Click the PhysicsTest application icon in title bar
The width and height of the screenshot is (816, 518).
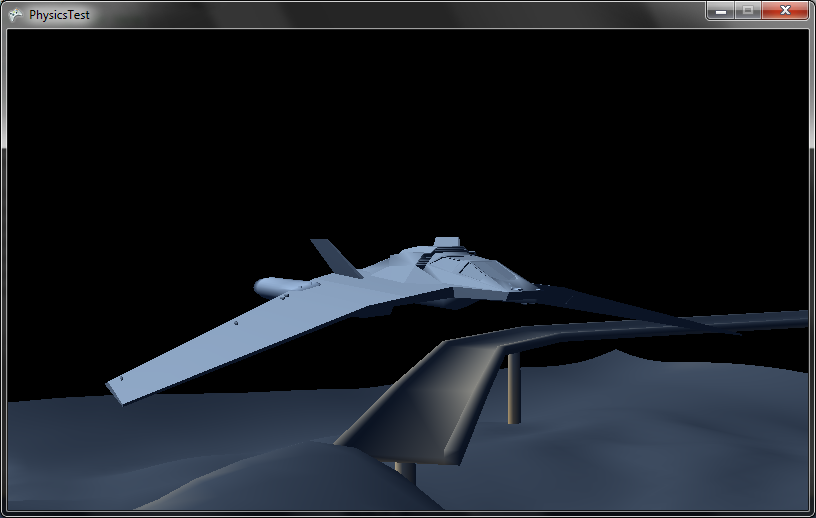tap(15, 14)
